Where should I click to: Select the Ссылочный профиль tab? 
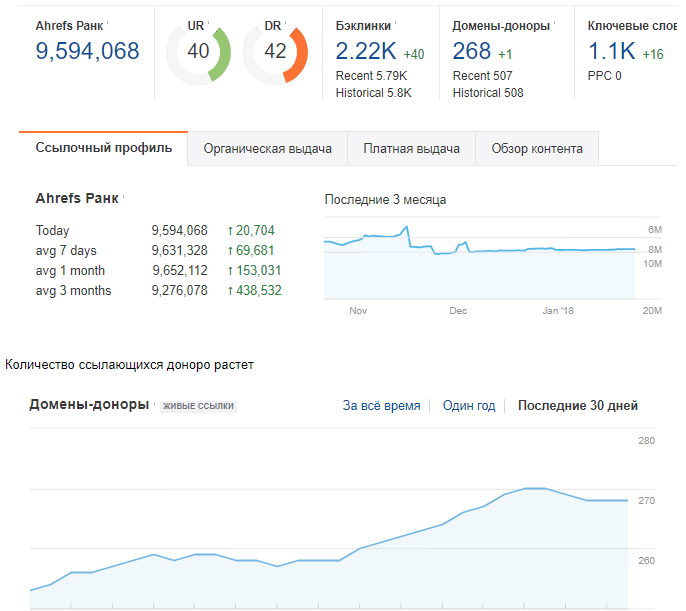(x=103, y=148)
